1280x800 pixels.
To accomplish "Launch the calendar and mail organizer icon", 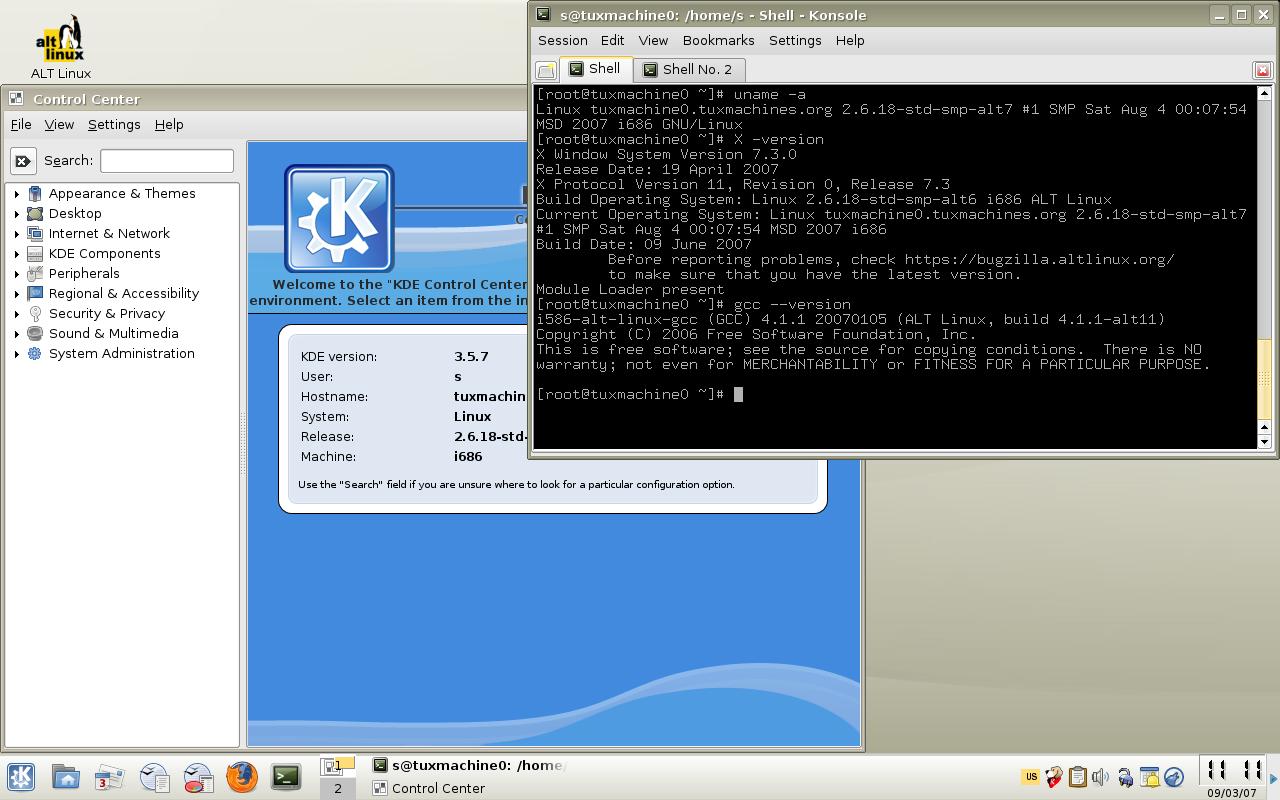I will 109,777.
